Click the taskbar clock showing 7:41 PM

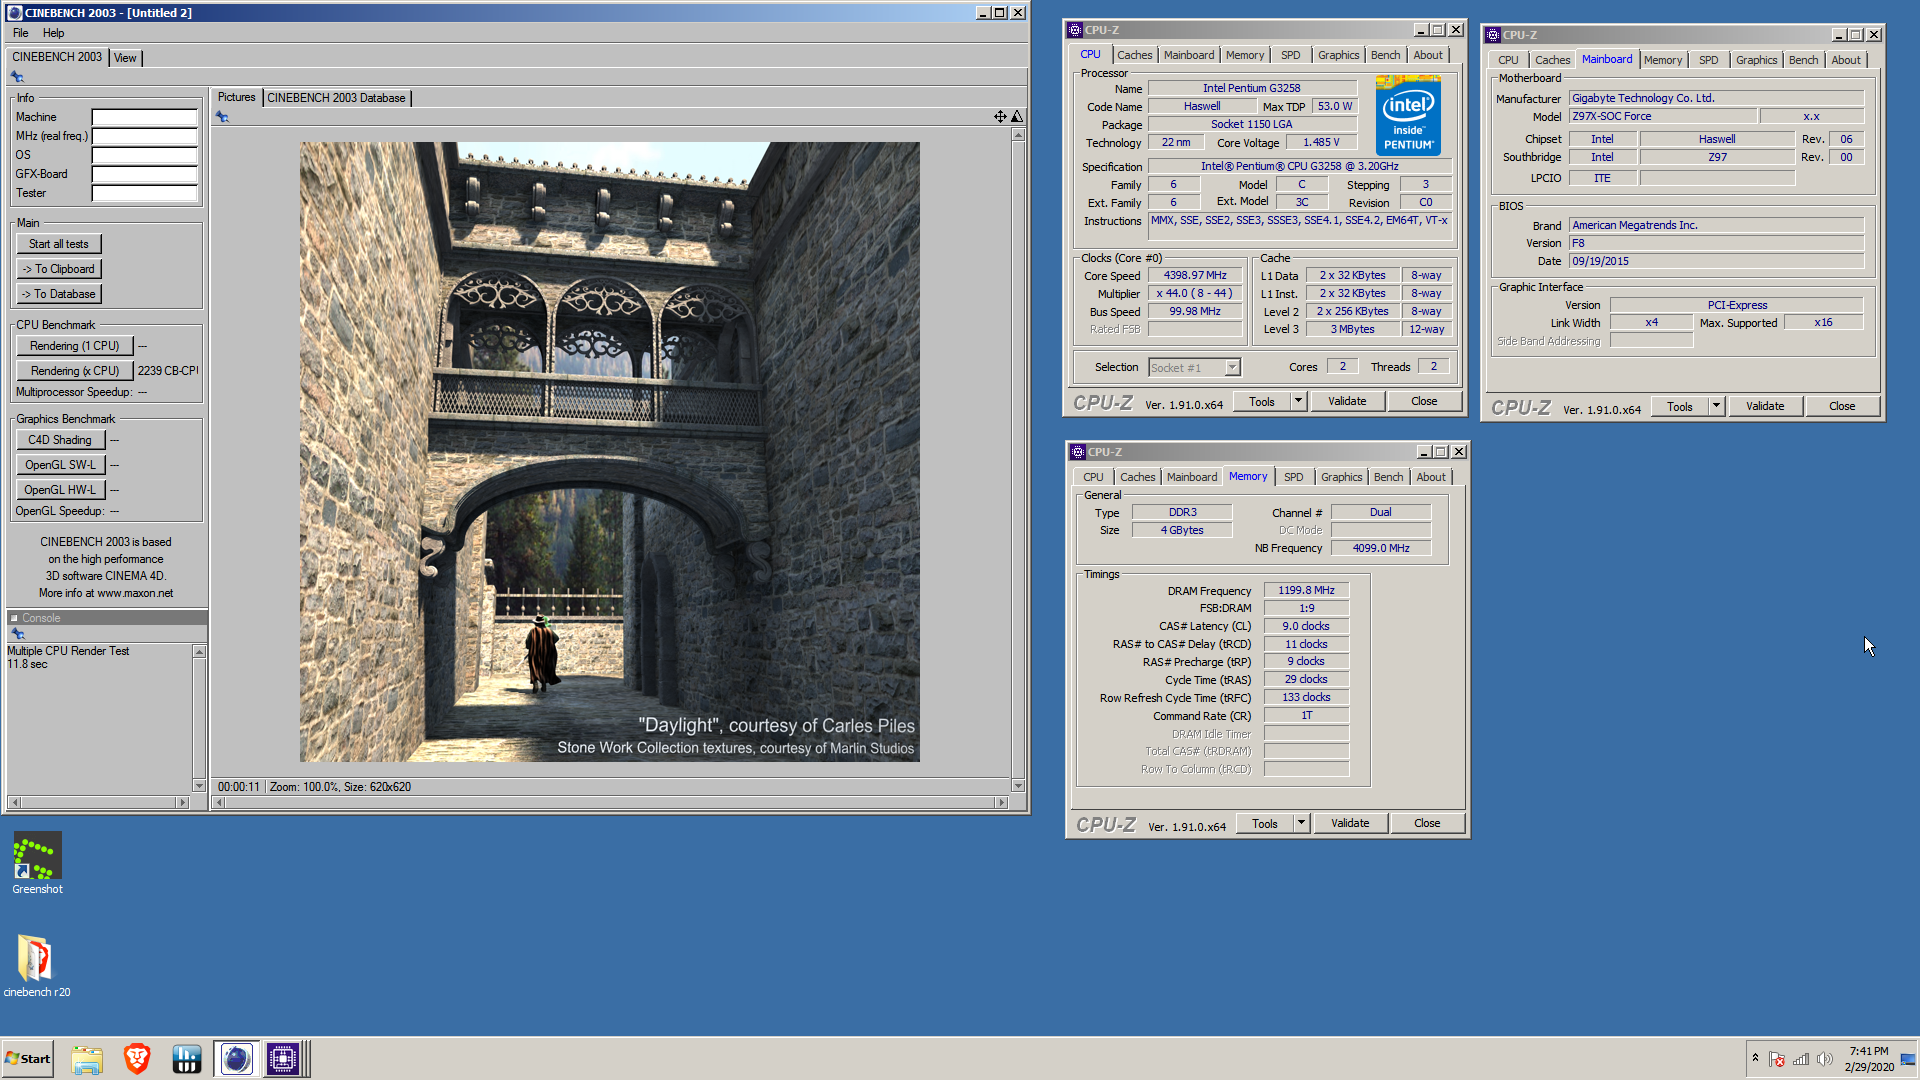tap(1869, 1059)
